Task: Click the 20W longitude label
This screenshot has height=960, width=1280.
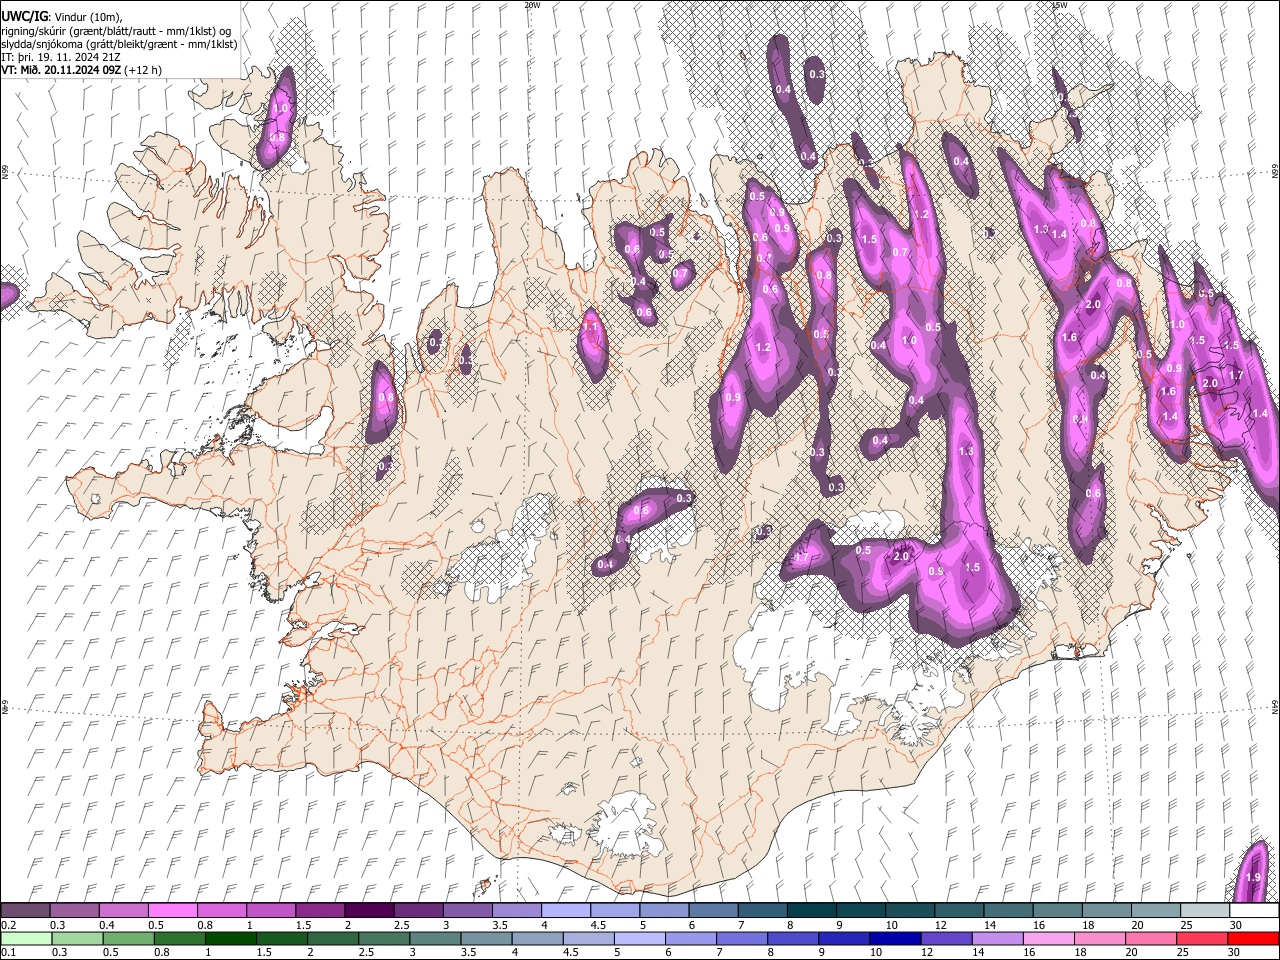Action: pyautogui.click(x=532, y=5)
